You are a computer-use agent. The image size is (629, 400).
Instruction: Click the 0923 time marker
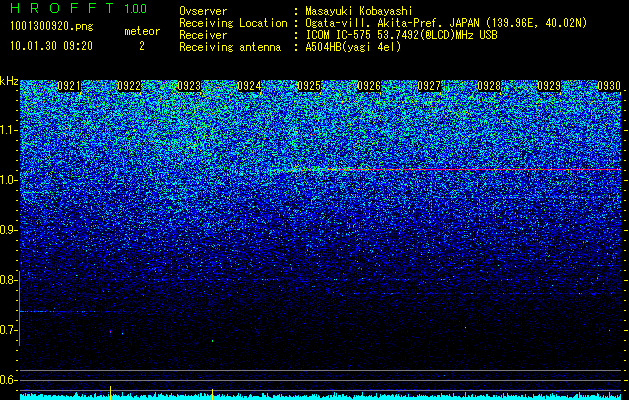[x=189, y=86]
